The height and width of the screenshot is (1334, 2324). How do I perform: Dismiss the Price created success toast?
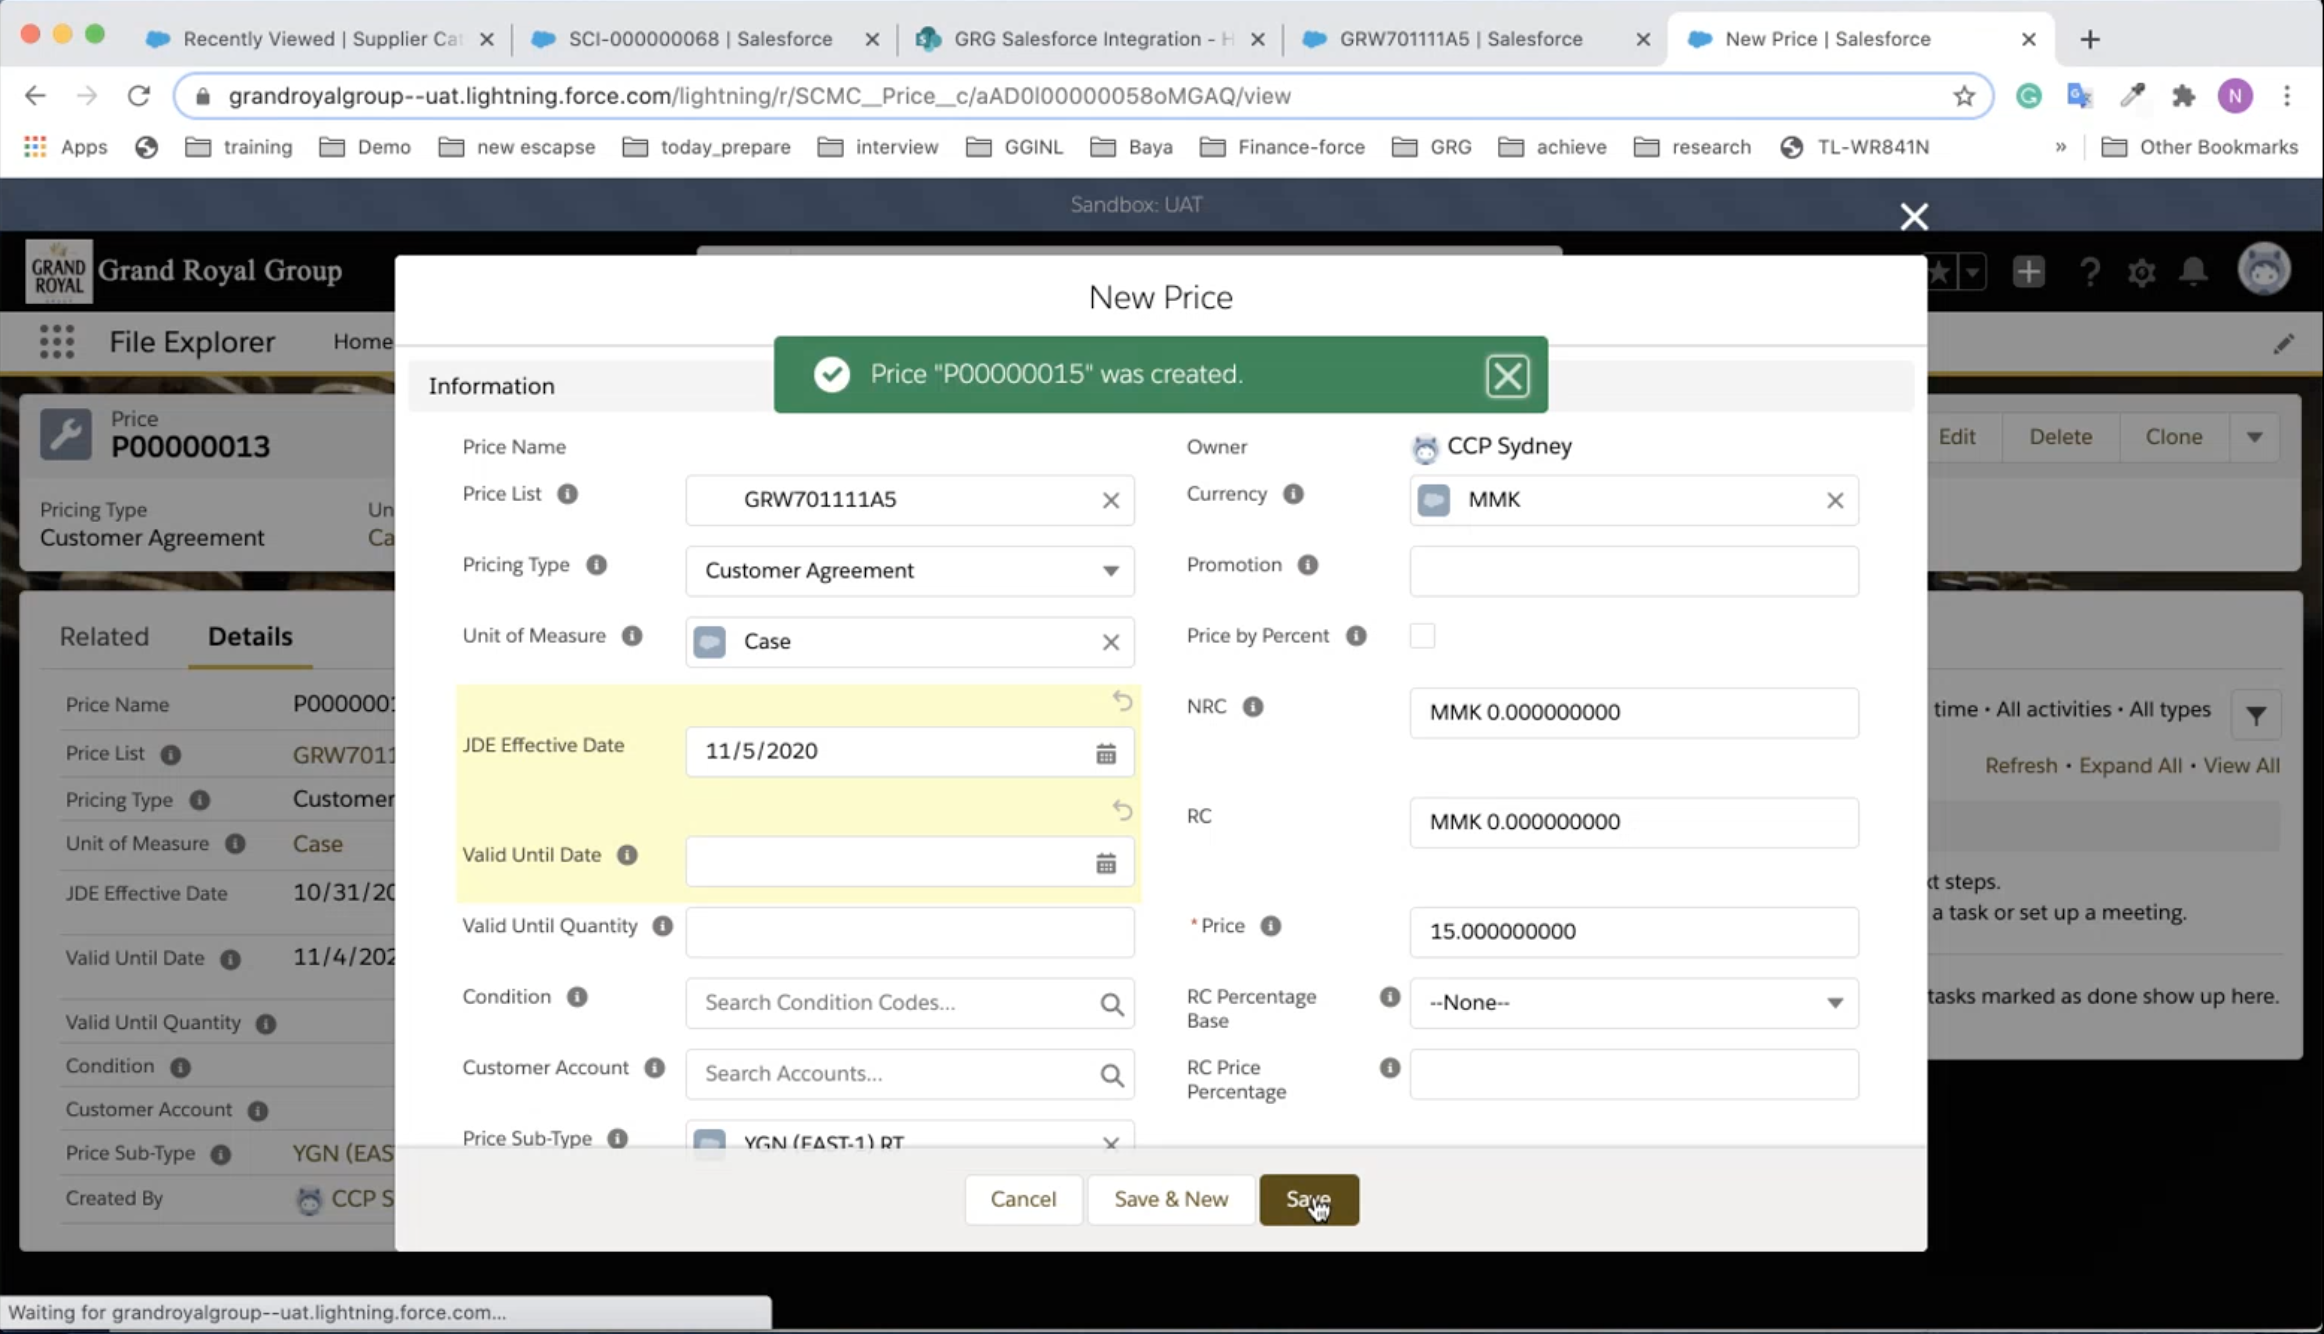click(1506, 375)
